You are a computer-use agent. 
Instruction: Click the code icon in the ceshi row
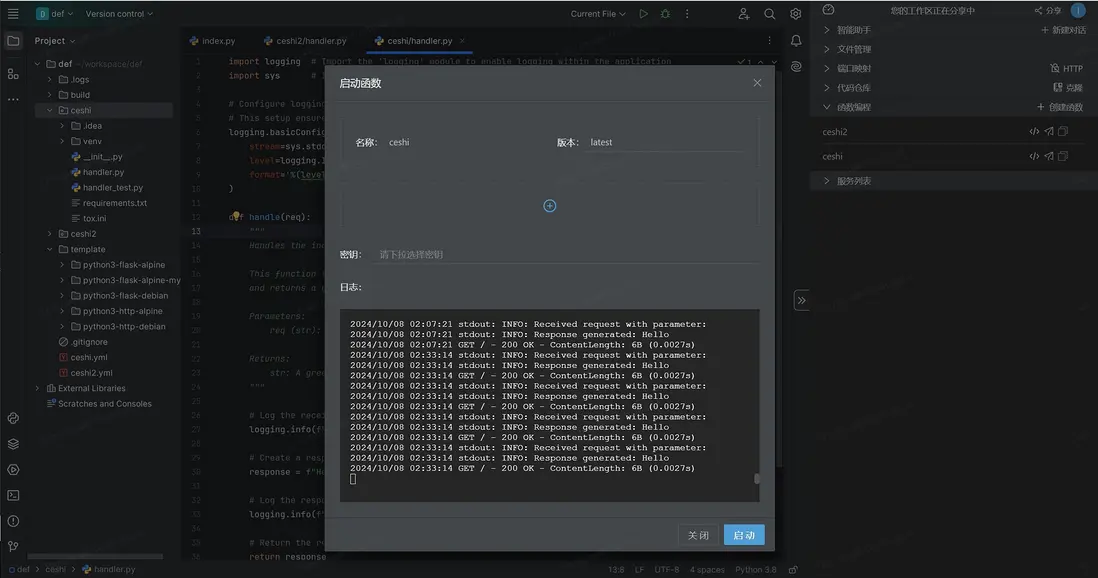1034,156
